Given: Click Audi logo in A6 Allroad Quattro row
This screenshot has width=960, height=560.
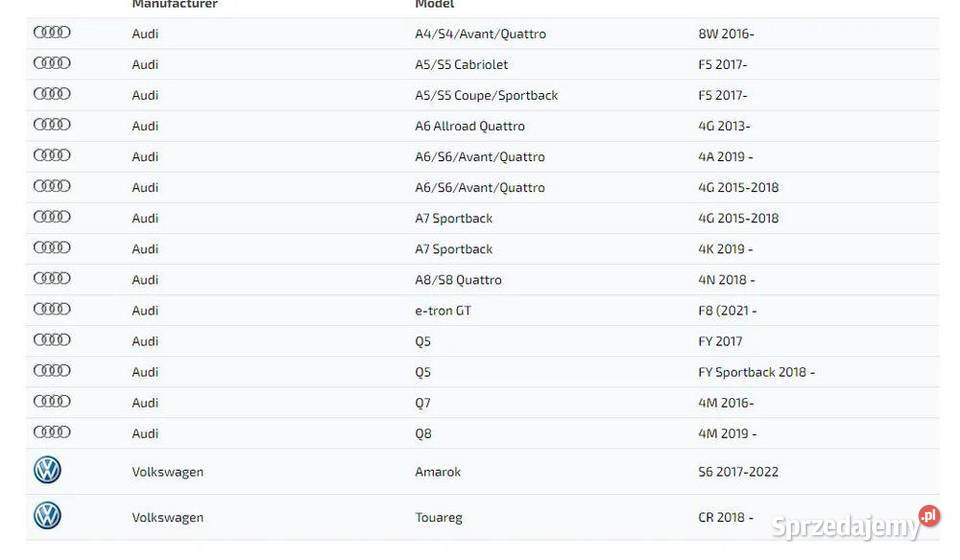Looking at the screenshot, I should coord(52,125).
